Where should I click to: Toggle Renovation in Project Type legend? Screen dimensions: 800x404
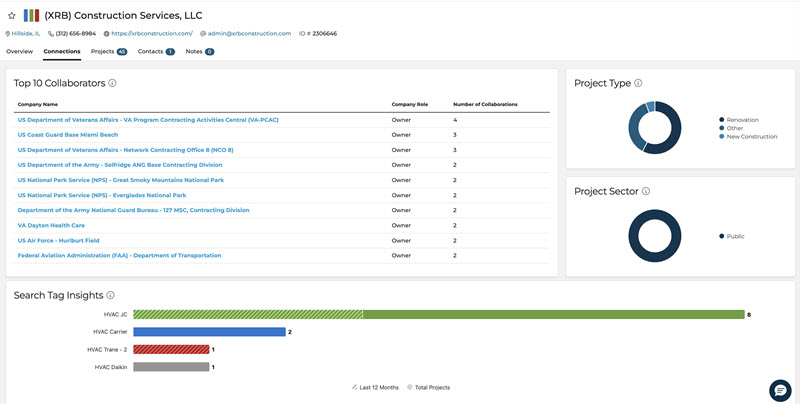click(739, 120)
